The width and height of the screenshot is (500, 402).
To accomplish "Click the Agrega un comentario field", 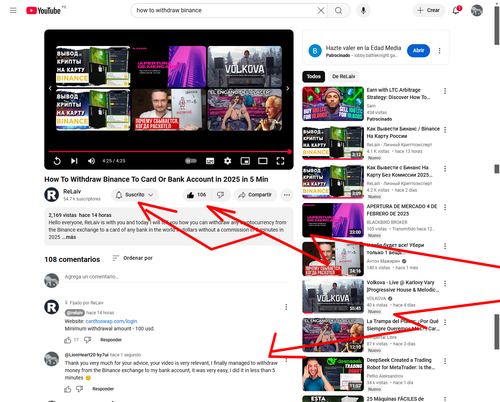I will 176,277.
